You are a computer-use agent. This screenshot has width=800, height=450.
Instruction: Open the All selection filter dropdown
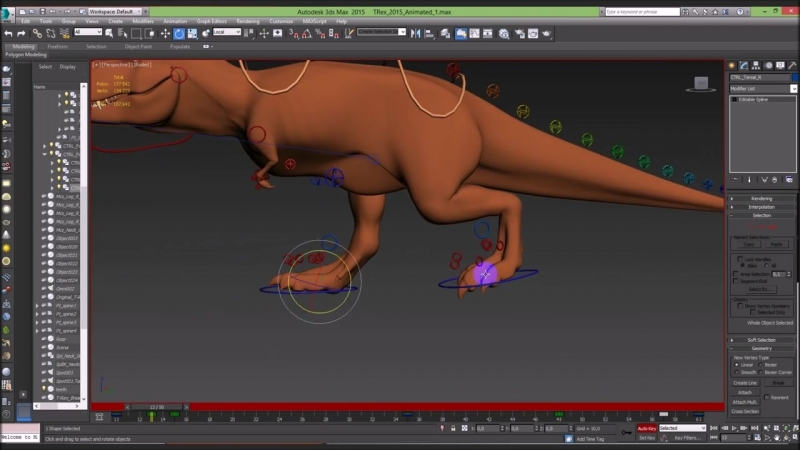click(x=88, y=32)
